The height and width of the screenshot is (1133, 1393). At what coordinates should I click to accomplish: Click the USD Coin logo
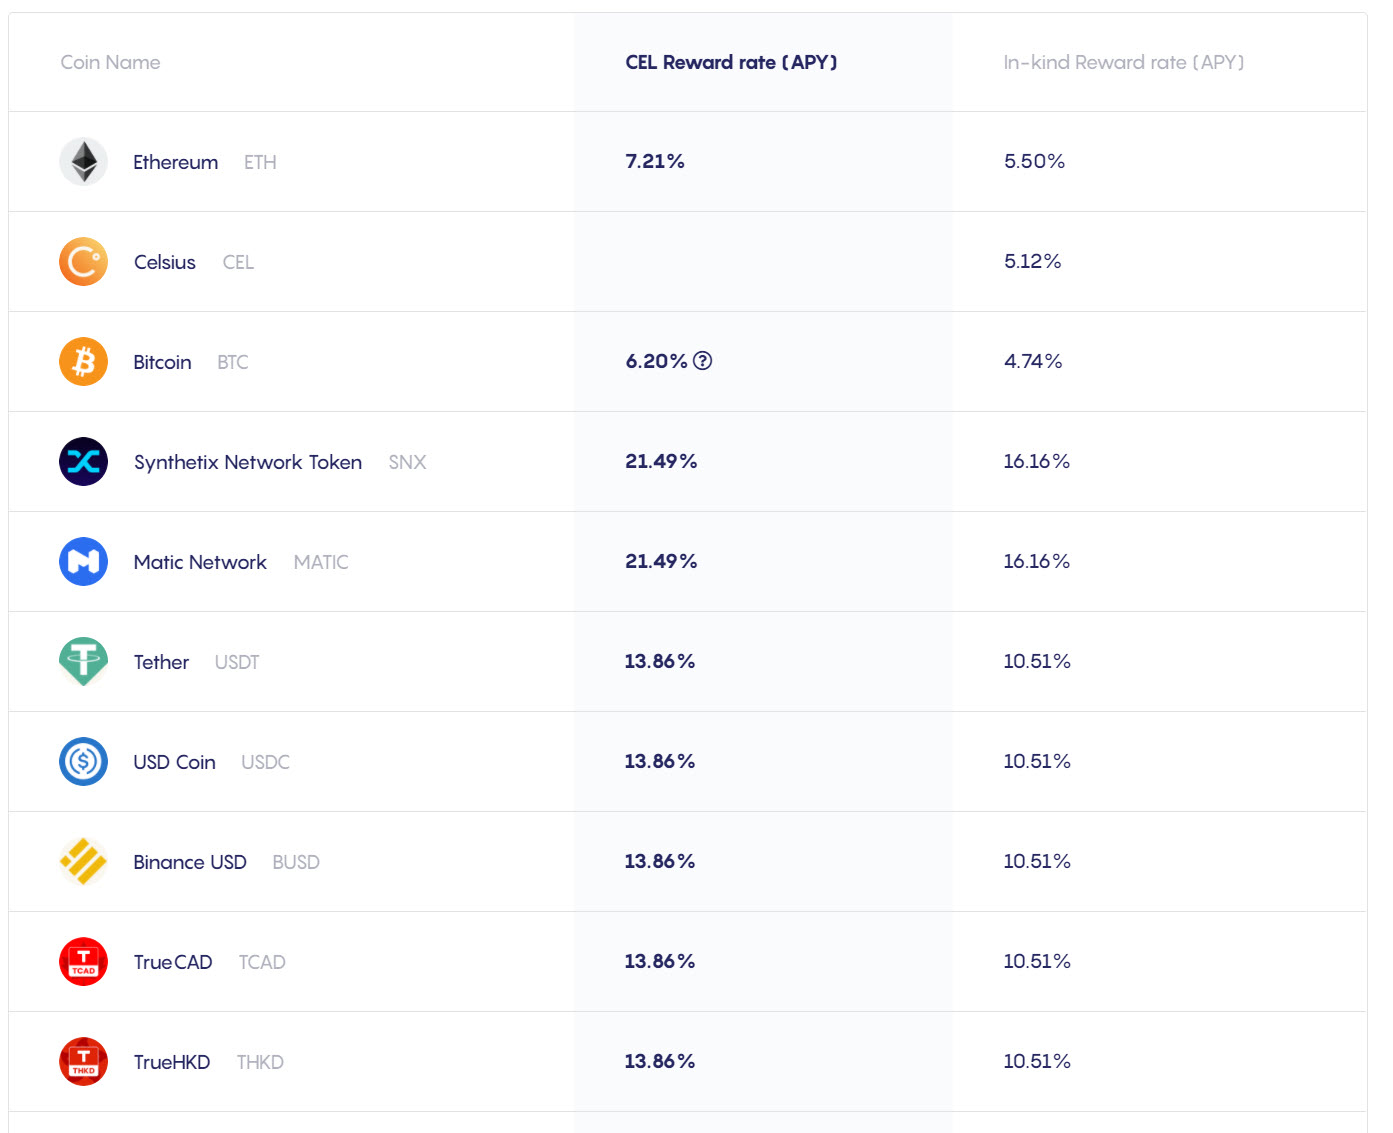83,761
